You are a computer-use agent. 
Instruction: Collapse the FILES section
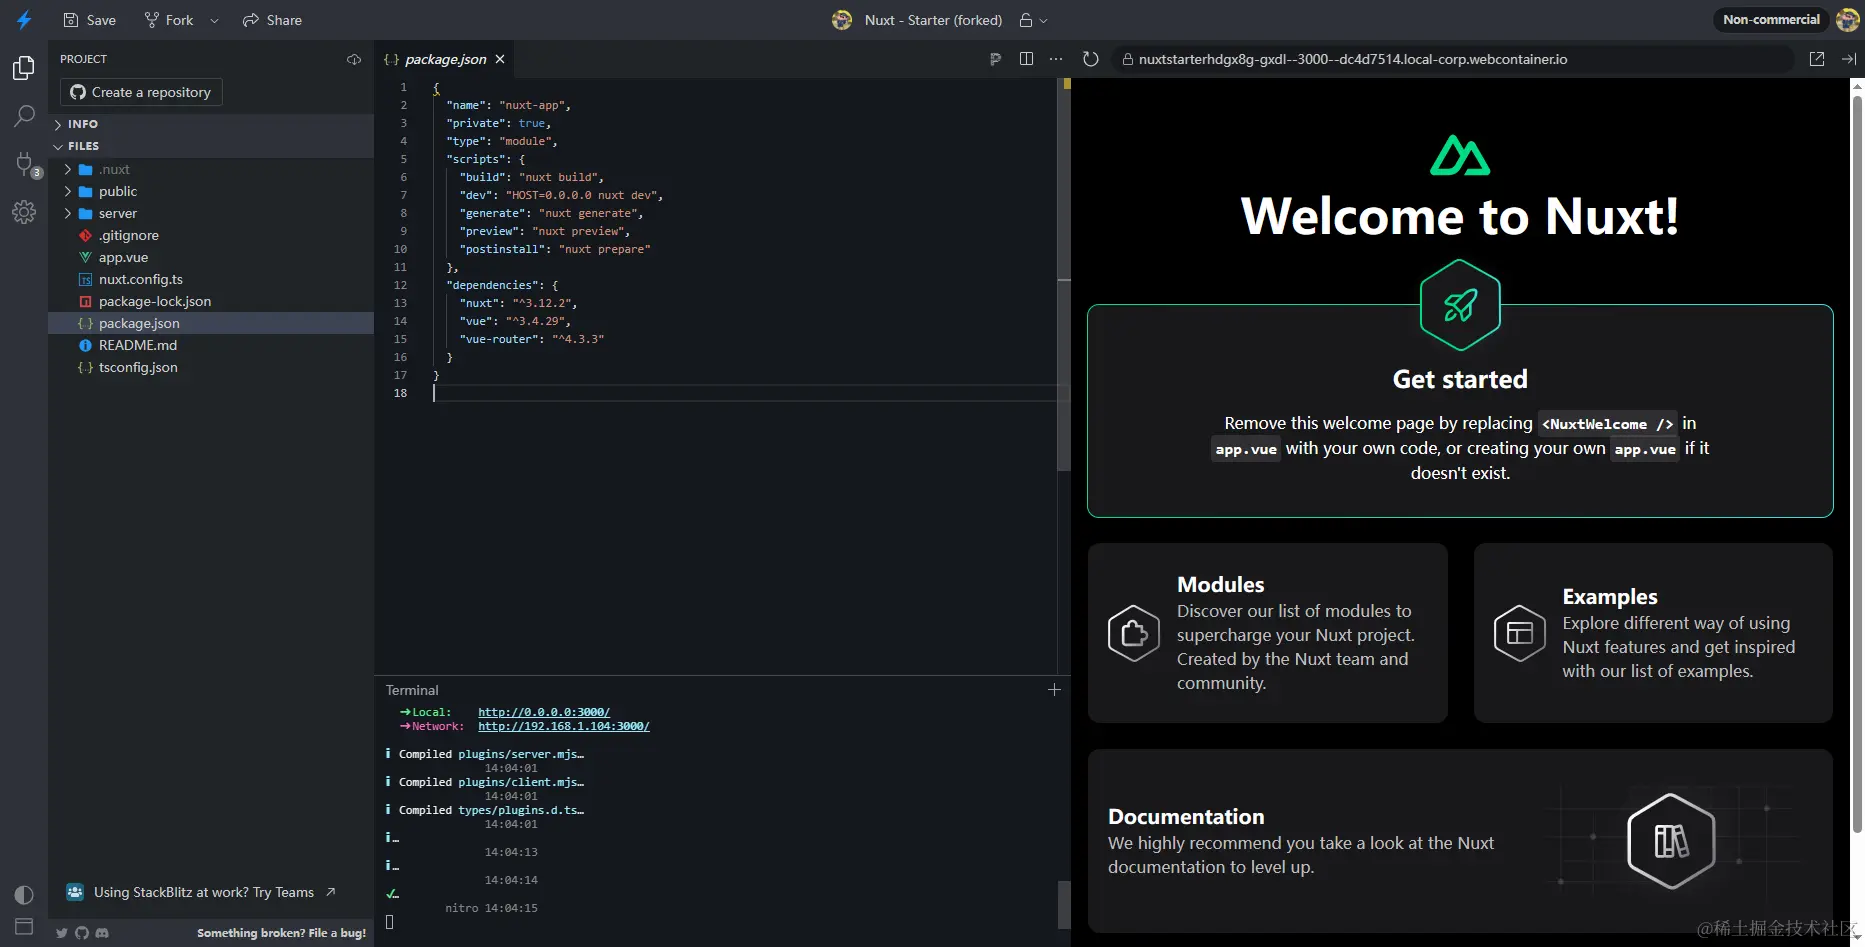tap(212, 146)
